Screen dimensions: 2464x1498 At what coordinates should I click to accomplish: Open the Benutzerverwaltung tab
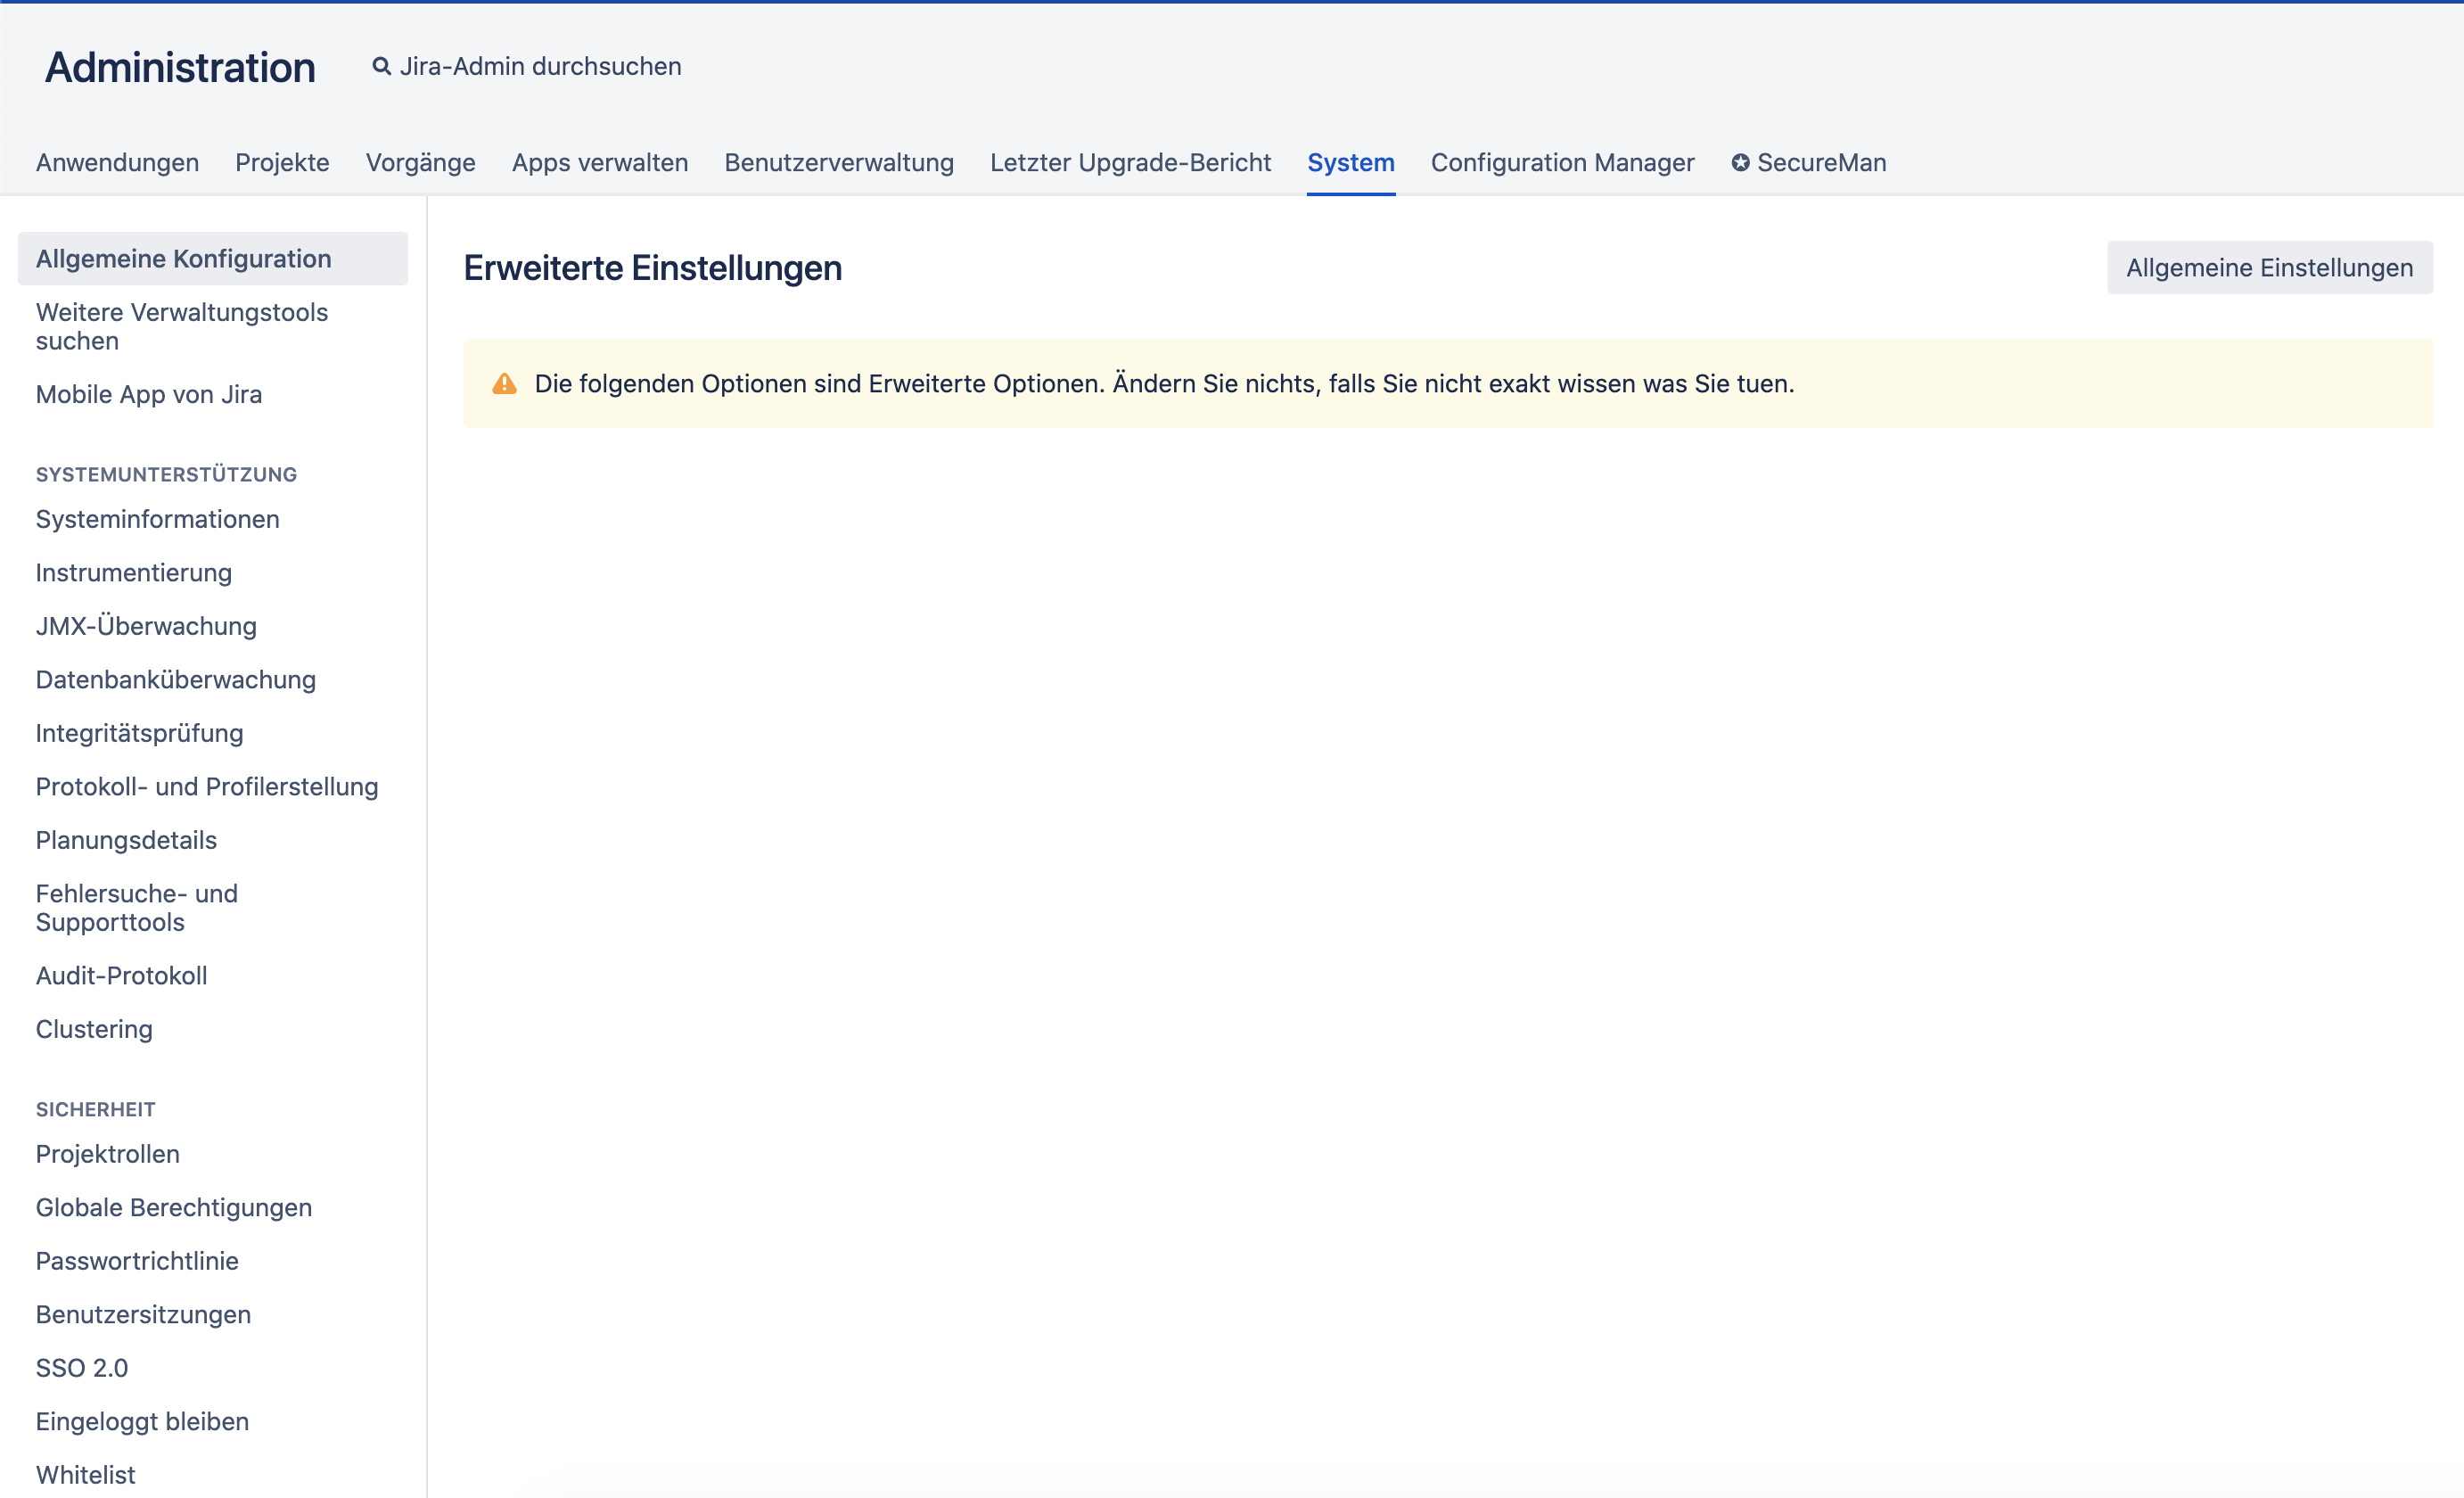tap(839, 162)
